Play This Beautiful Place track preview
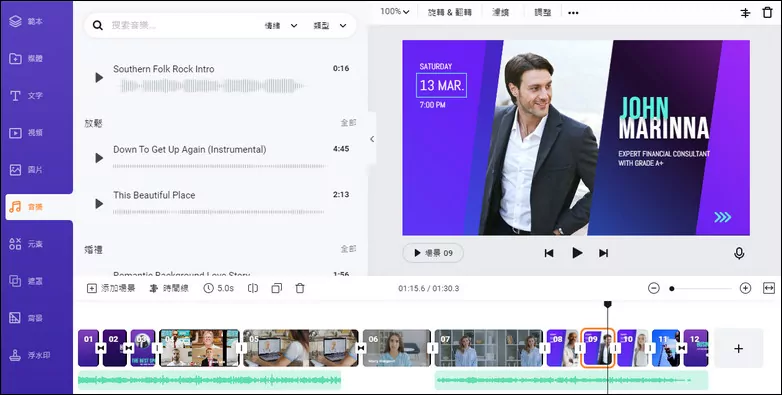This screenshot has height=395, width=782. (99, 204)
